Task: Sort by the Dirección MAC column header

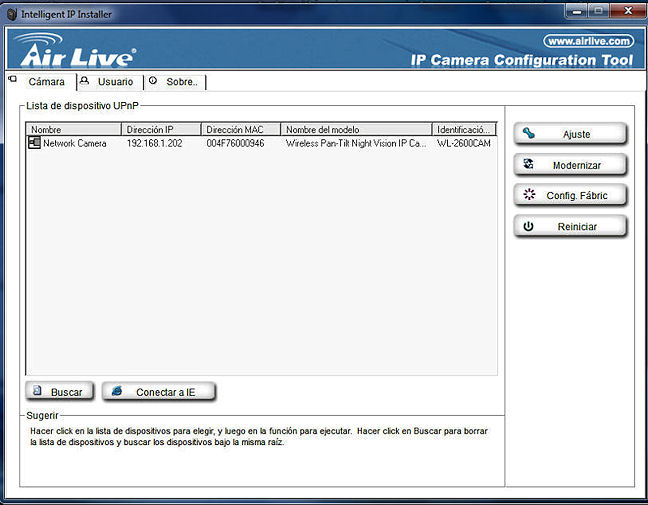Action: click(241, 129)
